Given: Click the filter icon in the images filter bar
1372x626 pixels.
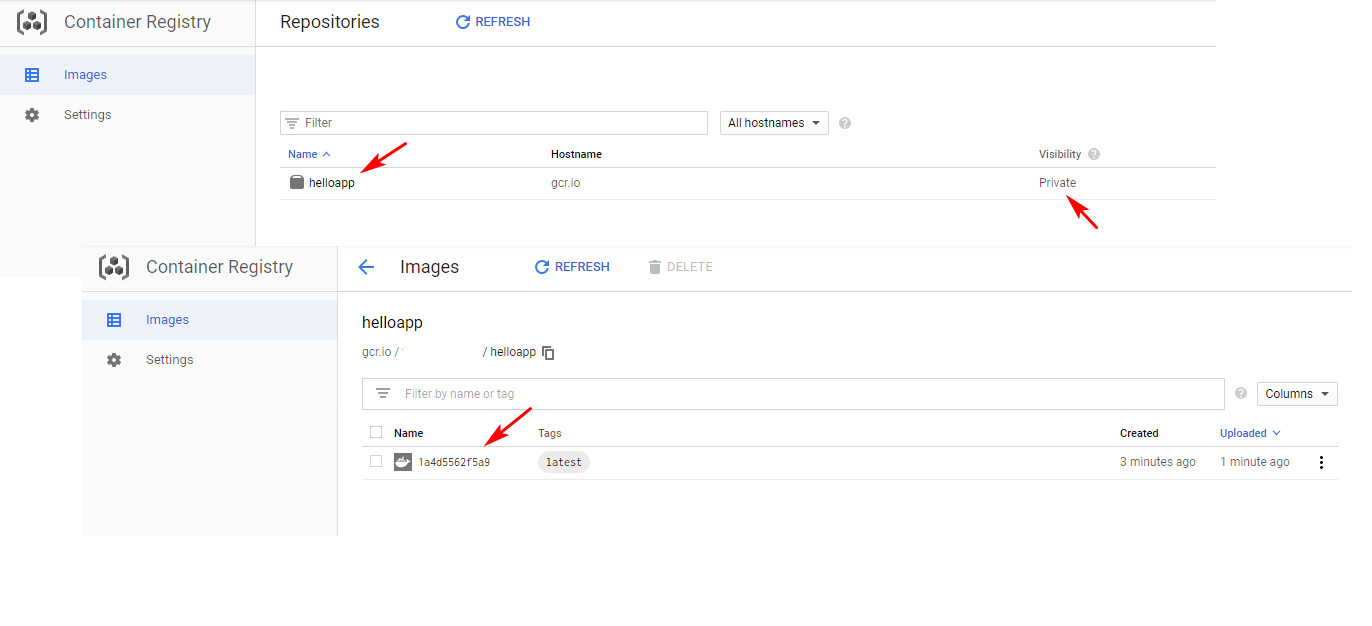Looking at the screenshot, I should [x=382, y=394].
